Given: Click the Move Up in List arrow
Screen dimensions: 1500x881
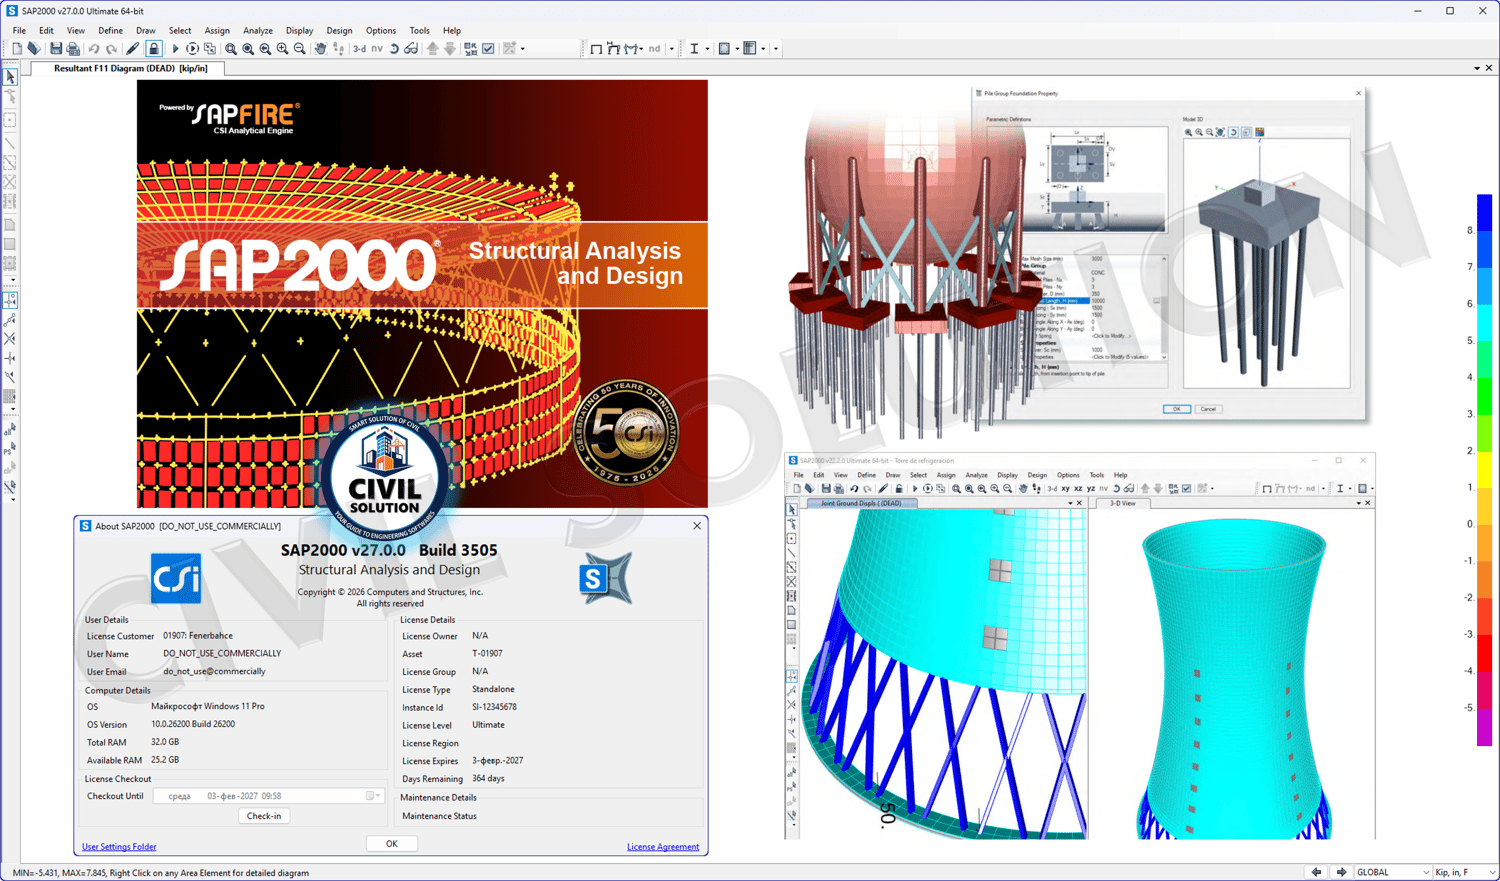Looking at the screenshot, I should pyautogui.click(x=433, y=49).
